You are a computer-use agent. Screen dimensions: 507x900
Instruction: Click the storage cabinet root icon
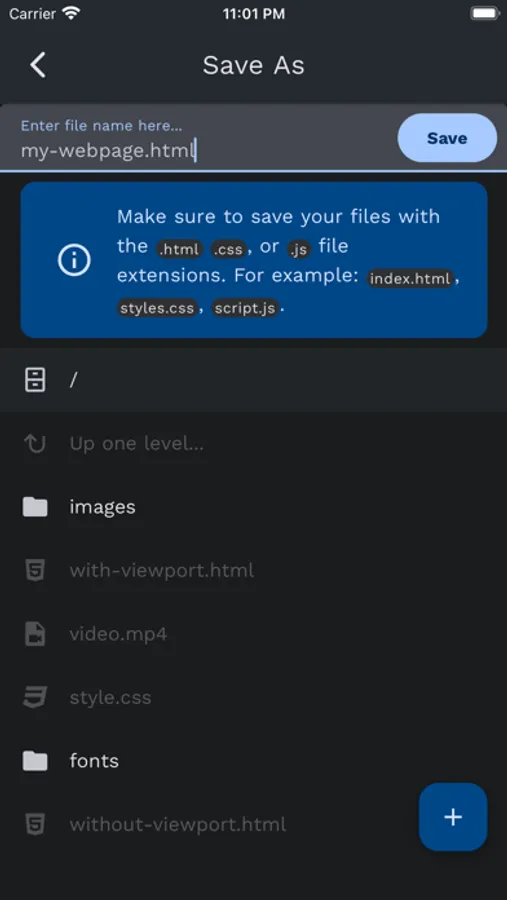click(34, 380)
